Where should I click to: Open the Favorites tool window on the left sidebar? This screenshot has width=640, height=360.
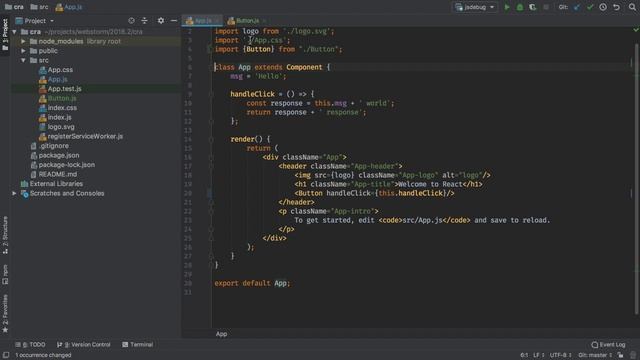5,313
